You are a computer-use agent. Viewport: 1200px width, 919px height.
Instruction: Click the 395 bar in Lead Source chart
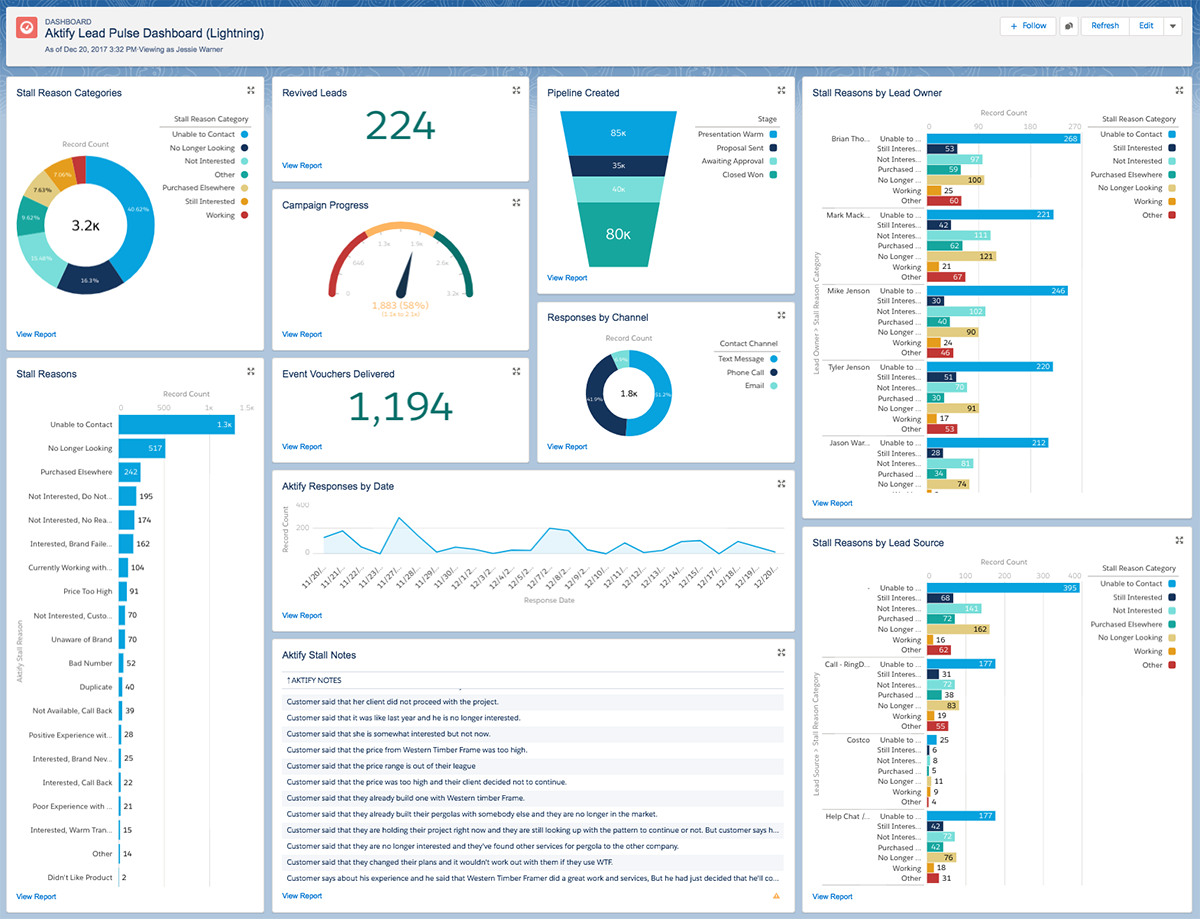click(1004, 588)
